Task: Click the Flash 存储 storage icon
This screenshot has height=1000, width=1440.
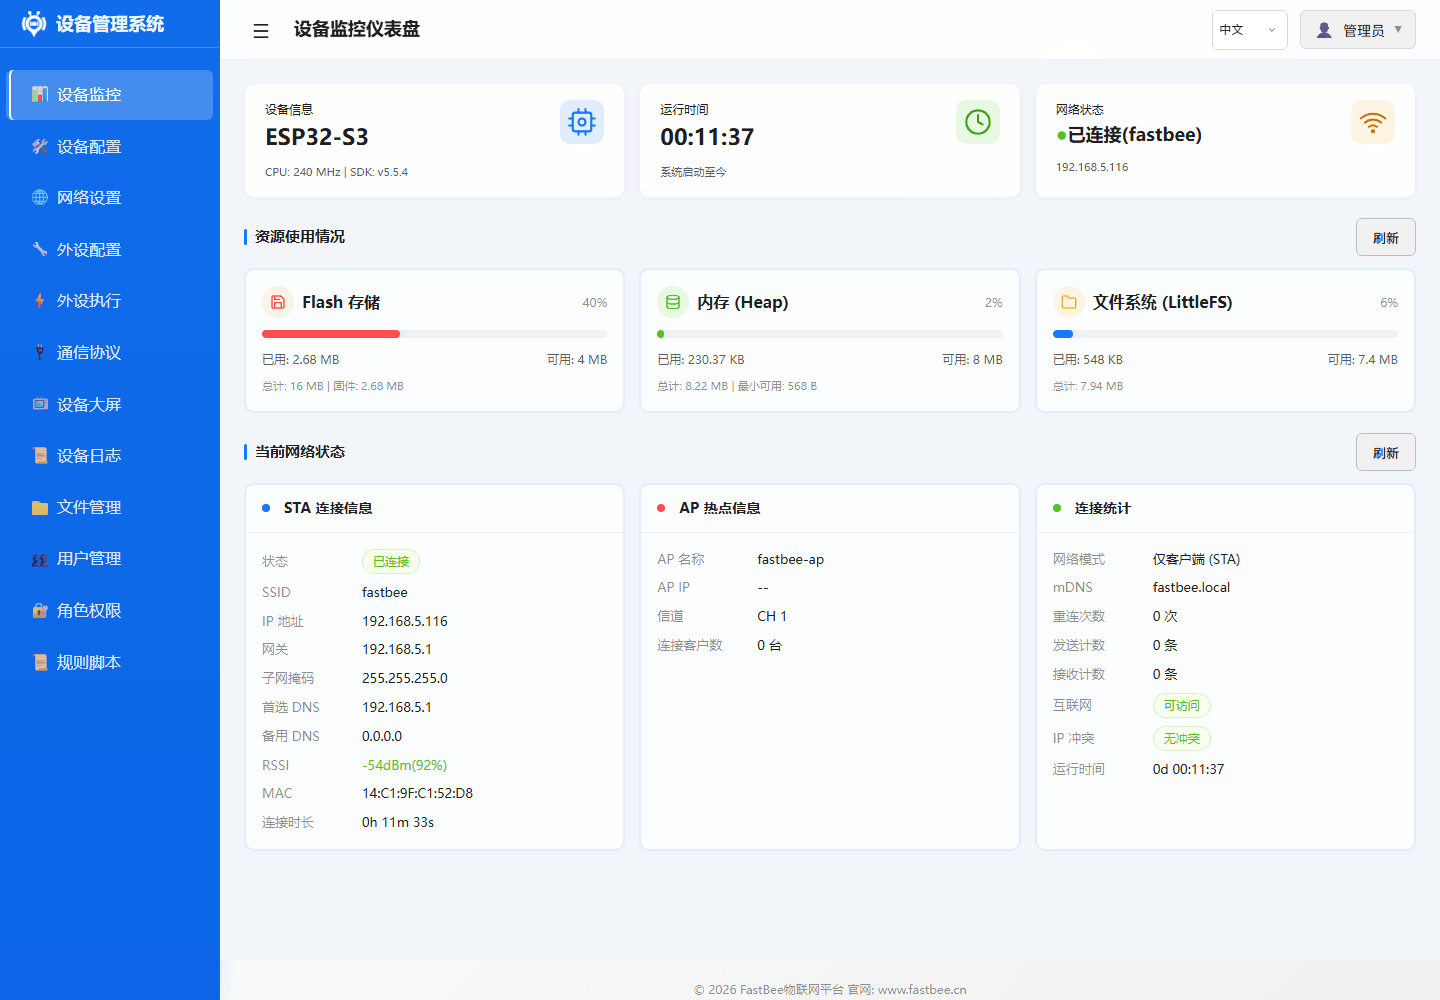Action: click(278, 302)
